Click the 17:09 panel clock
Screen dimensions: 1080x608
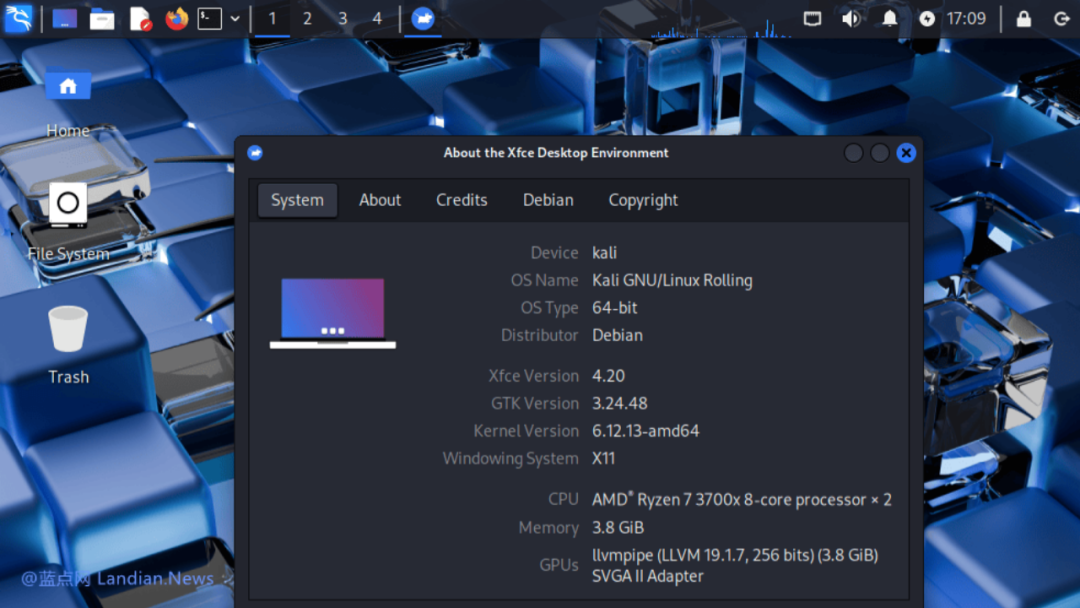966,19
